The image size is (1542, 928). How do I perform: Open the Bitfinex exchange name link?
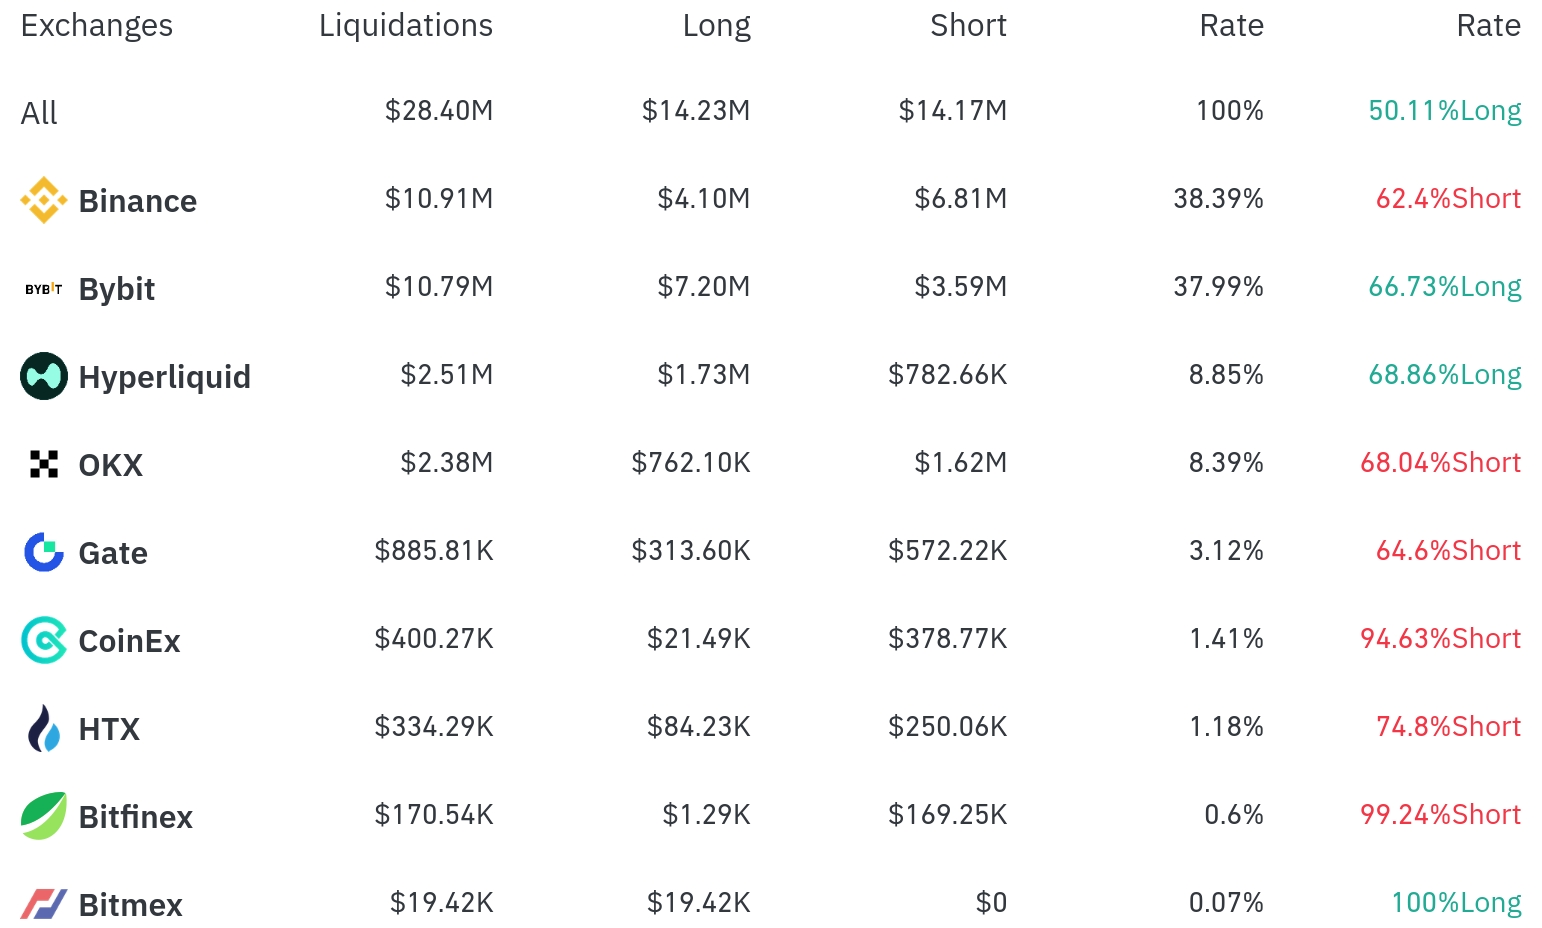click(136, 818)
